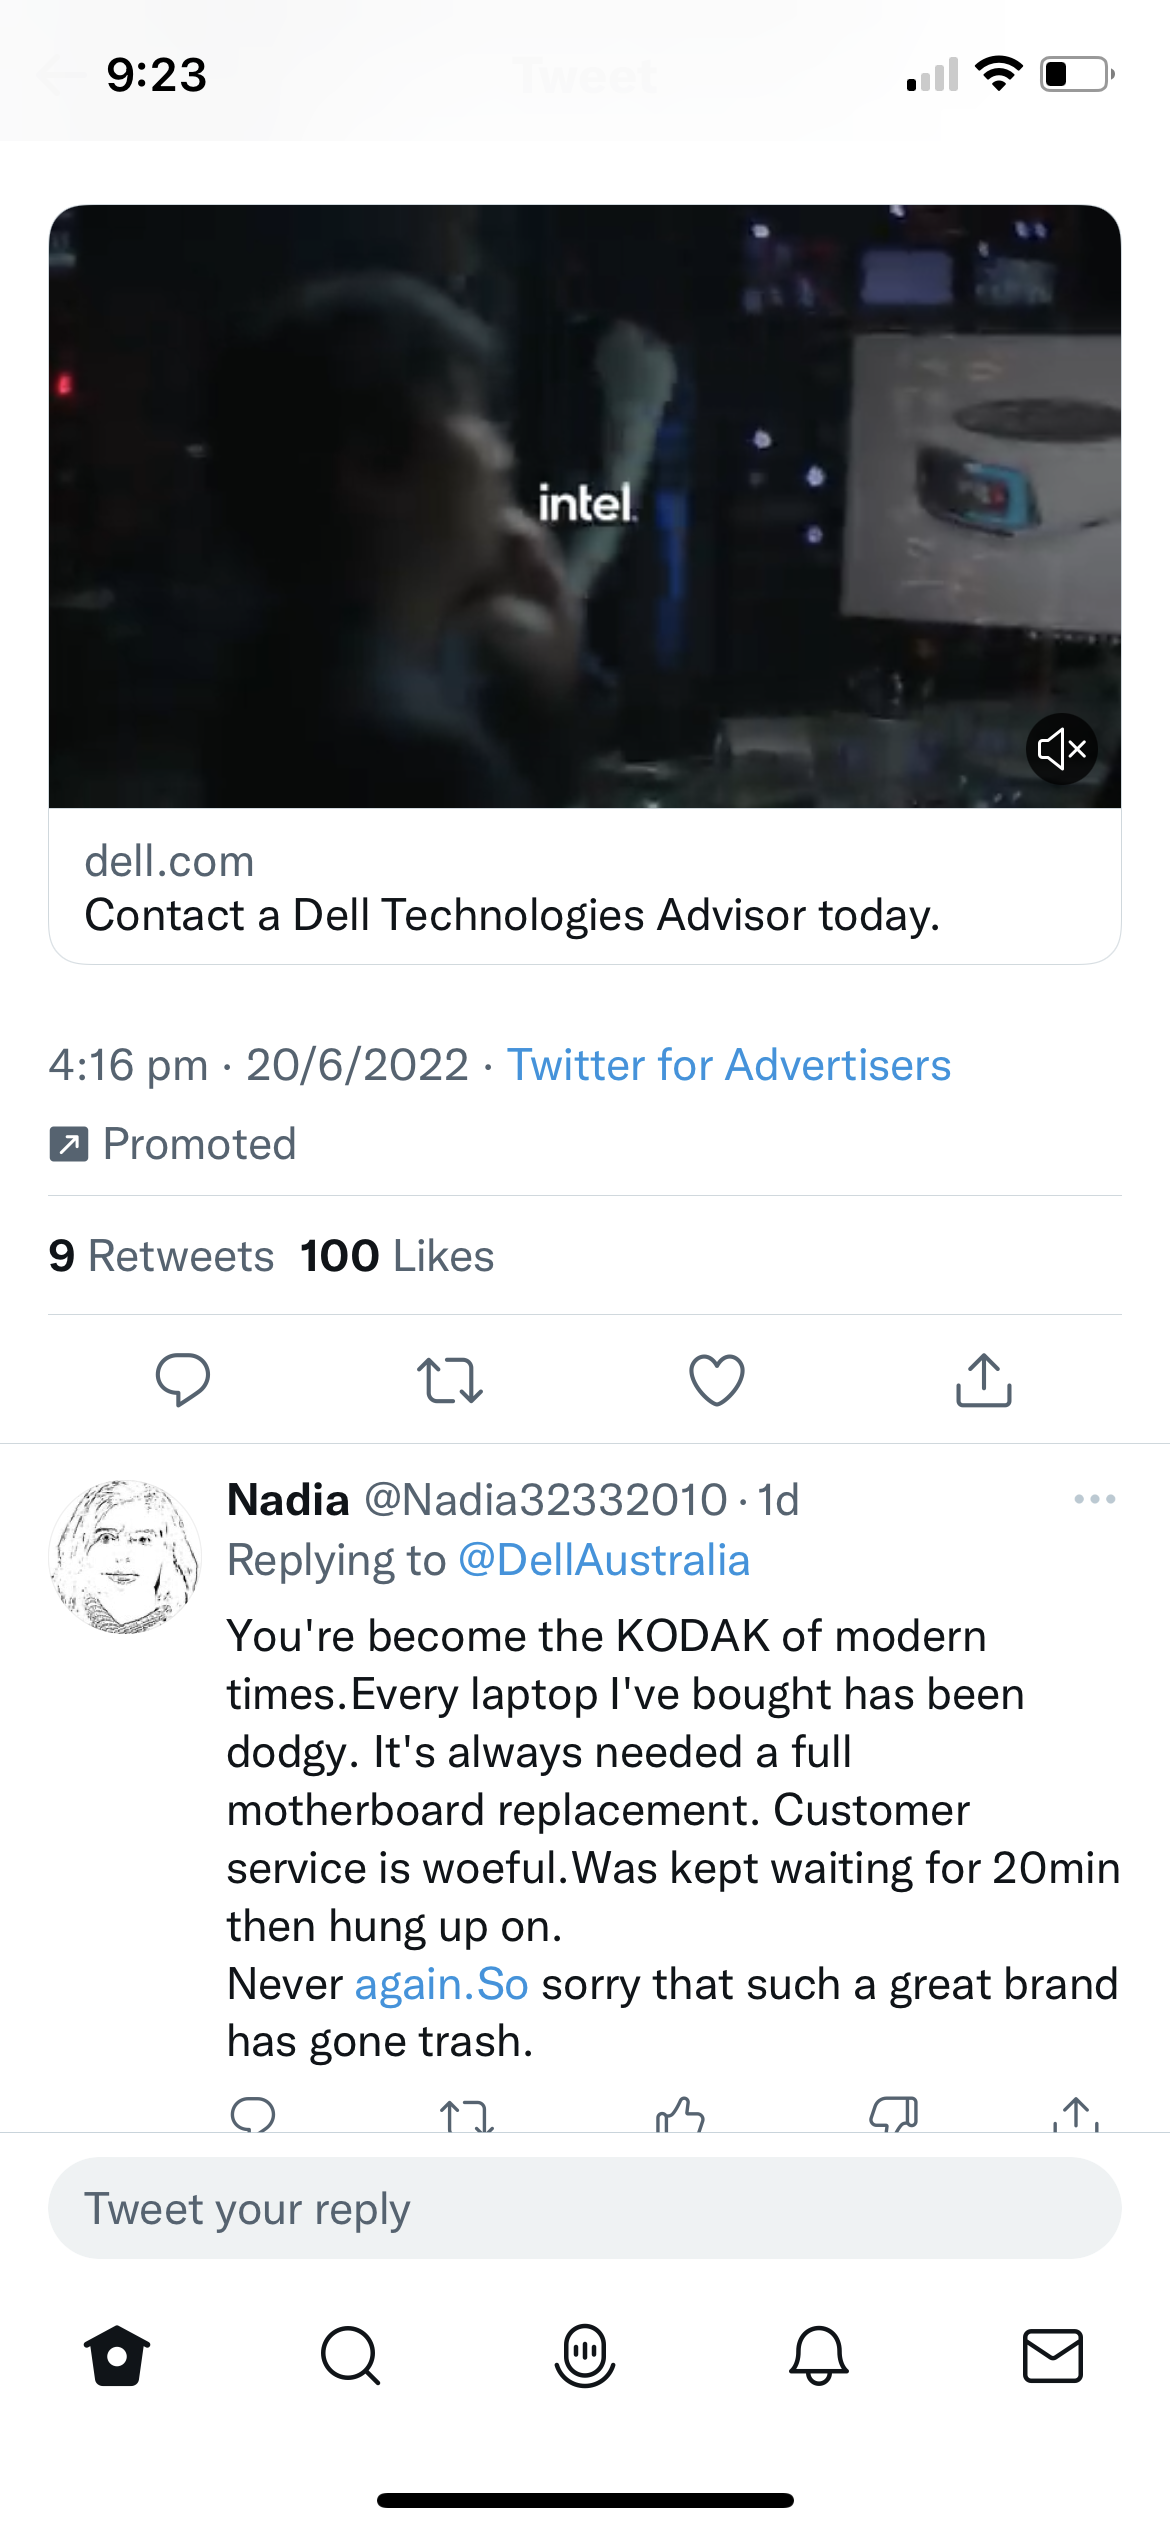View the 100 Likes list
Viewport: 1170px width, 2532px height.
[397, 1256]
